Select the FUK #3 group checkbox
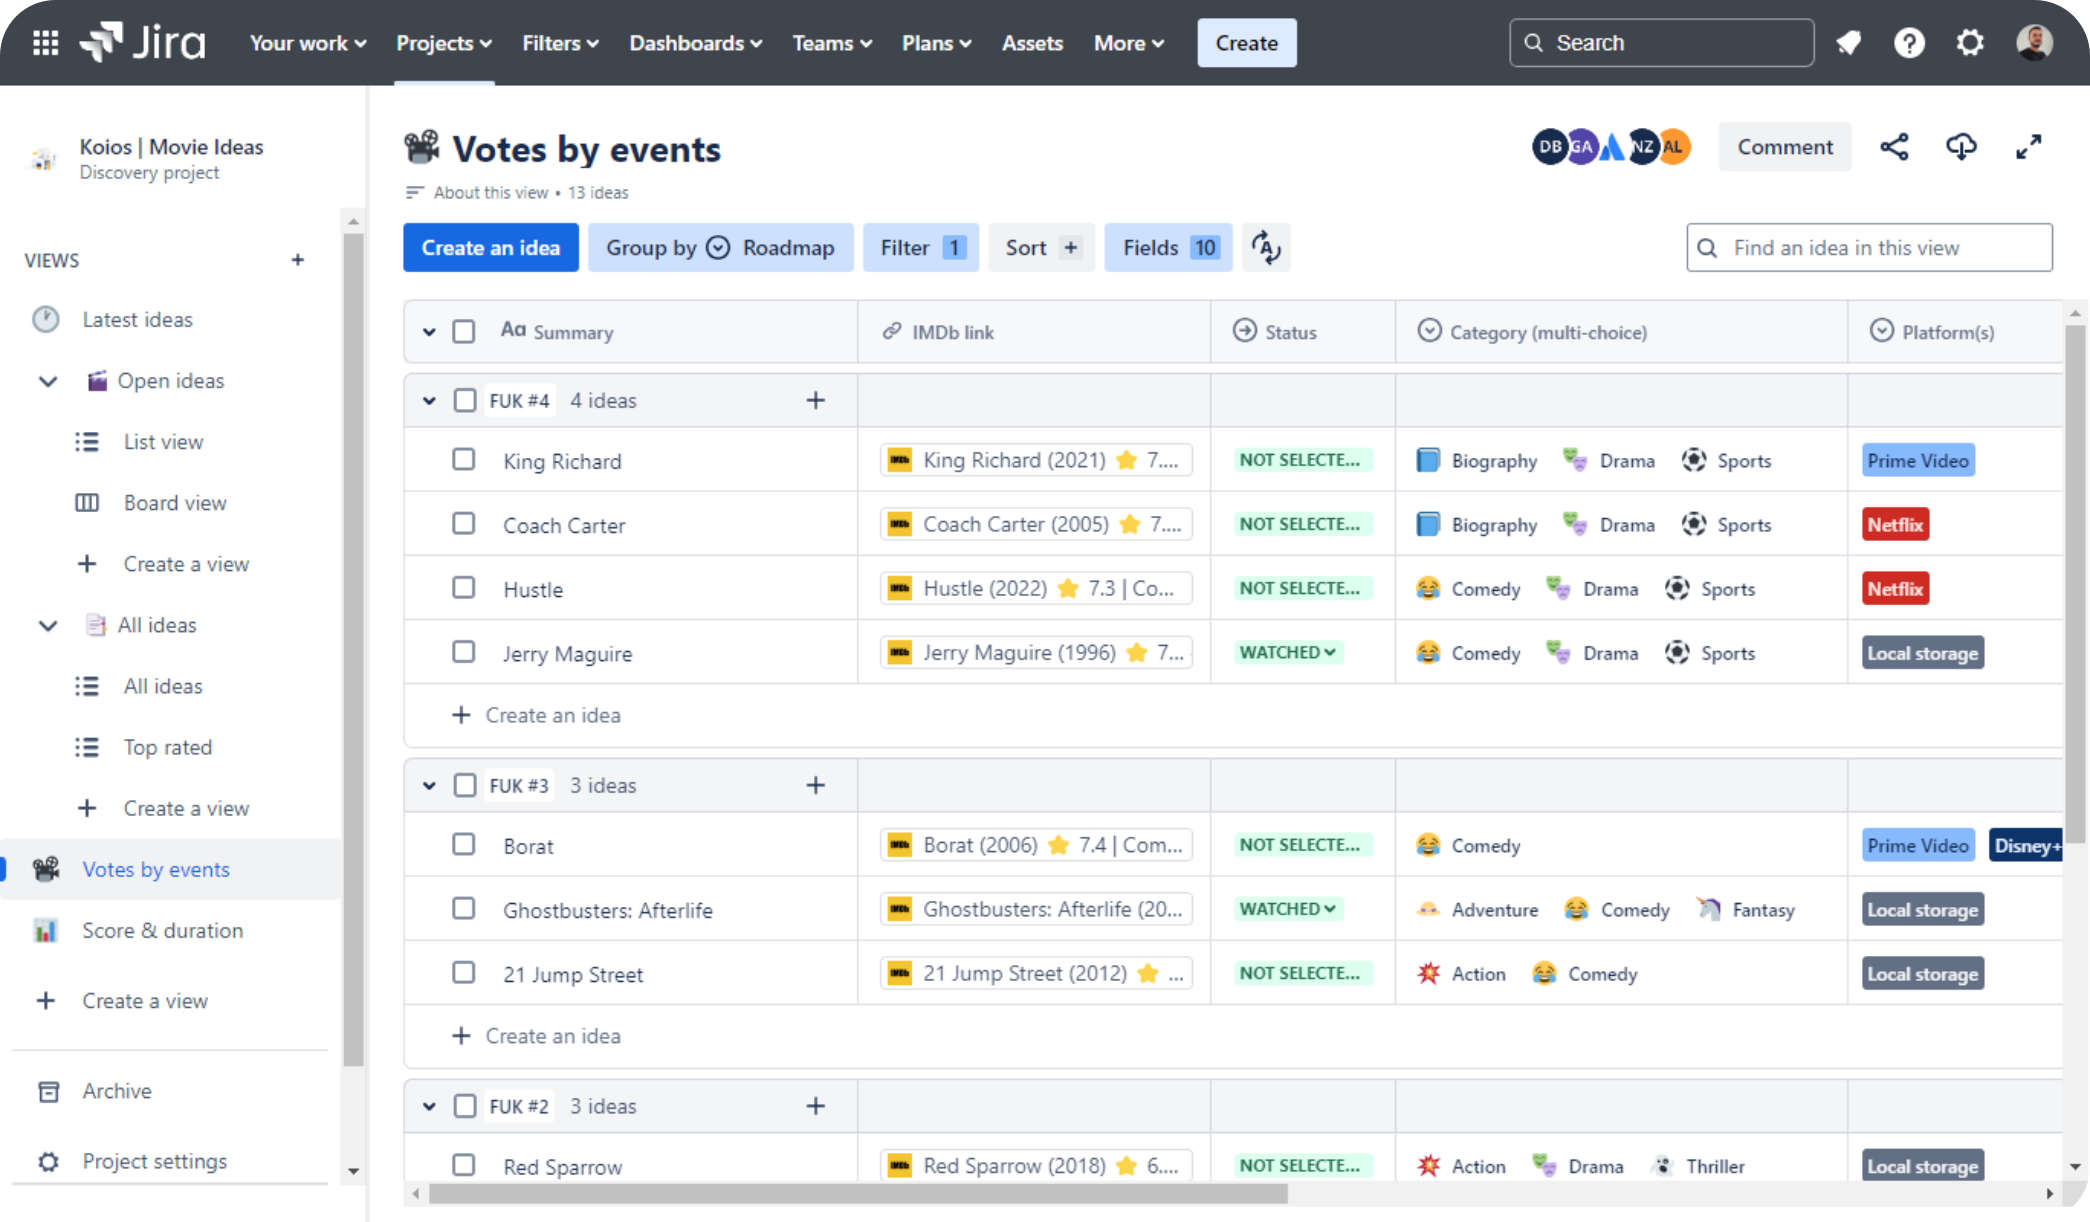This screenshot has height=1222, width=2090. [464, 785]
